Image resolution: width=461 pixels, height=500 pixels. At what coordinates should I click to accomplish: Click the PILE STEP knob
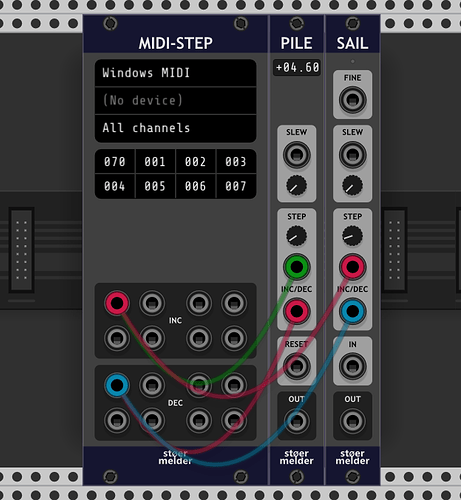pyautogui.click(x=296, y=236)
